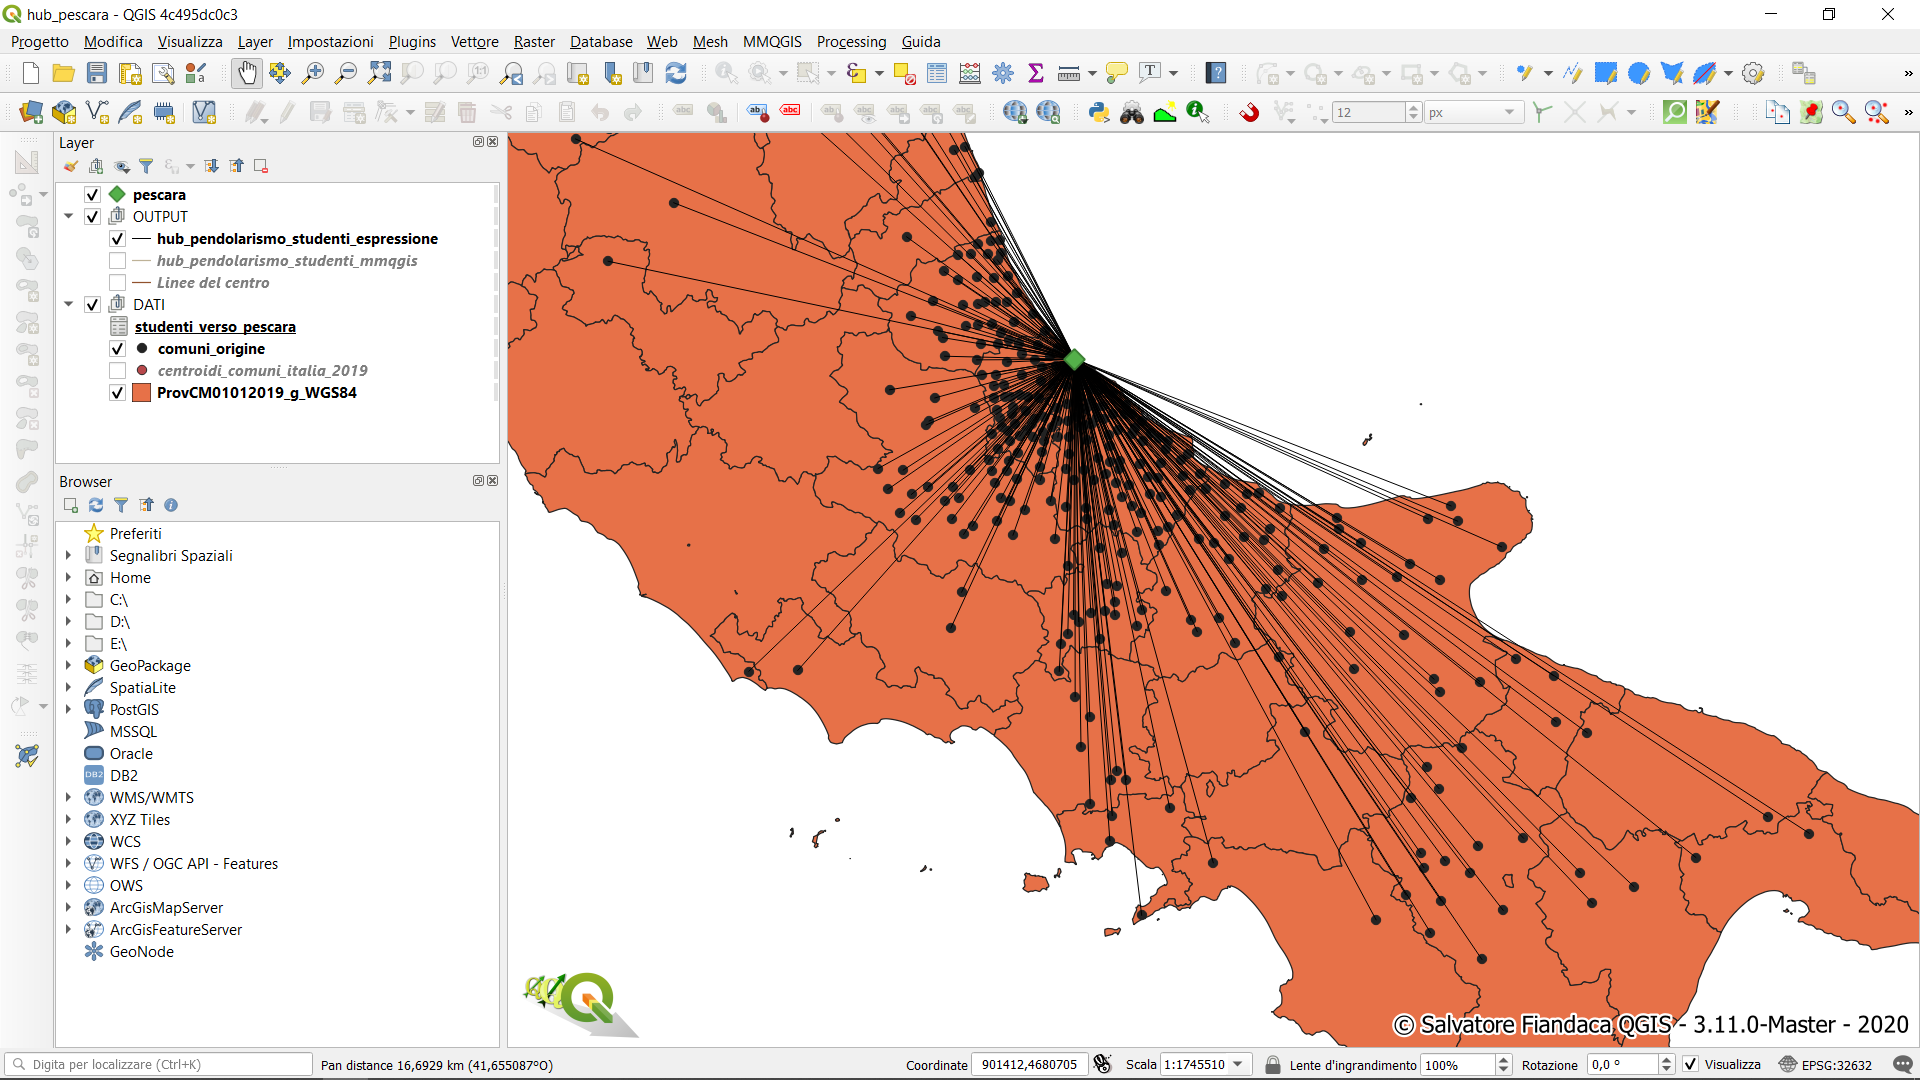The image size is (1920, 1080).
Task: Open the Field Calculator sigma icon
Action: click(x=1036, y=73)
